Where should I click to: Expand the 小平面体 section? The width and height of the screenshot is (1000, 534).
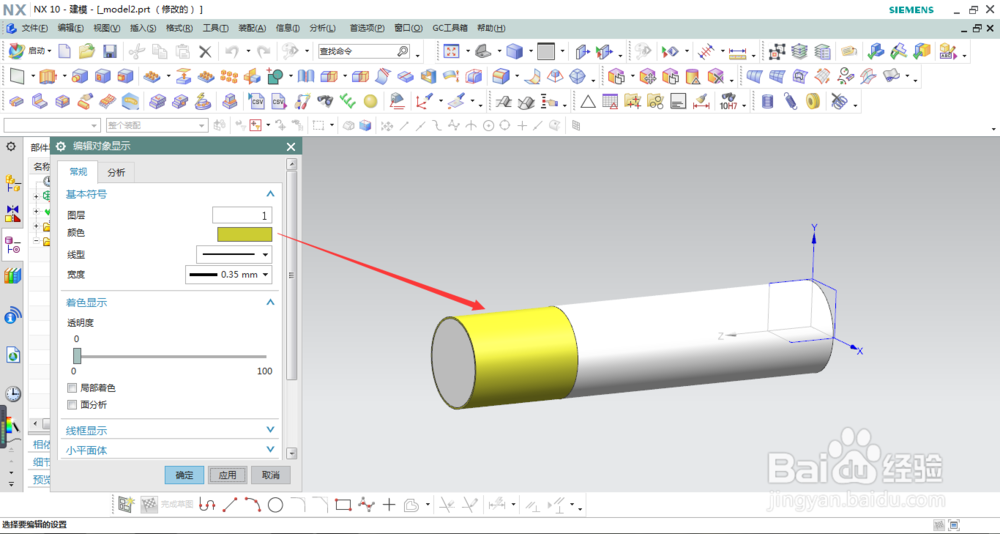[270, 450]
